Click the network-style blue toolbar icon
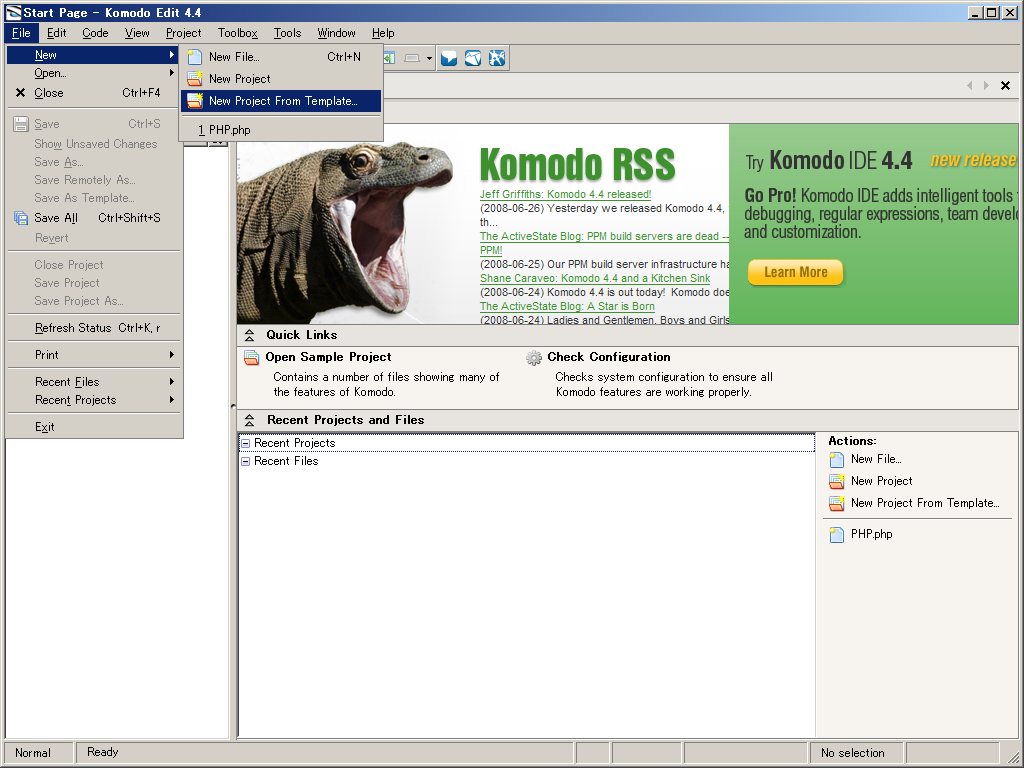 [x=497, y=58]
